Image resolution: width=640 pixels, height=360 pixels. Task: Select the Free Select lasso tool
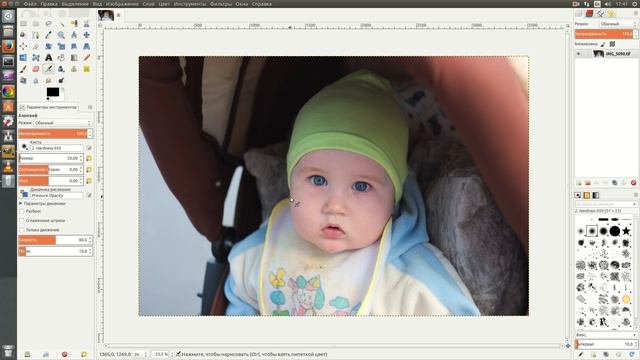[49, 24]
